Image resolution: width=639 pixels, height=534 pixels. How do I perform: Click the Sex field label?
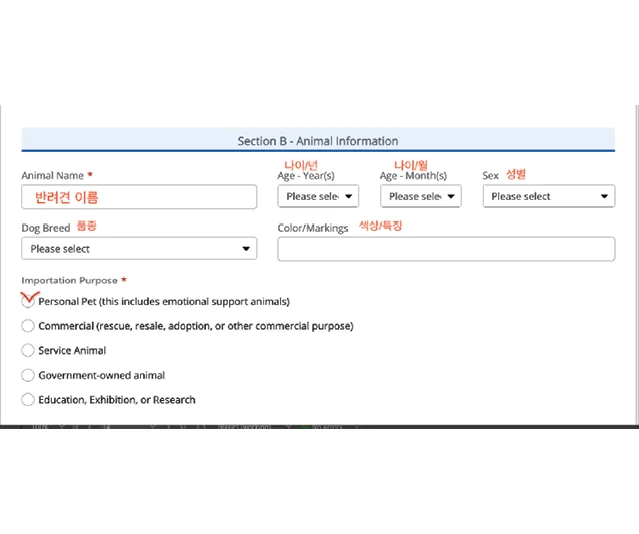[490, 175]
